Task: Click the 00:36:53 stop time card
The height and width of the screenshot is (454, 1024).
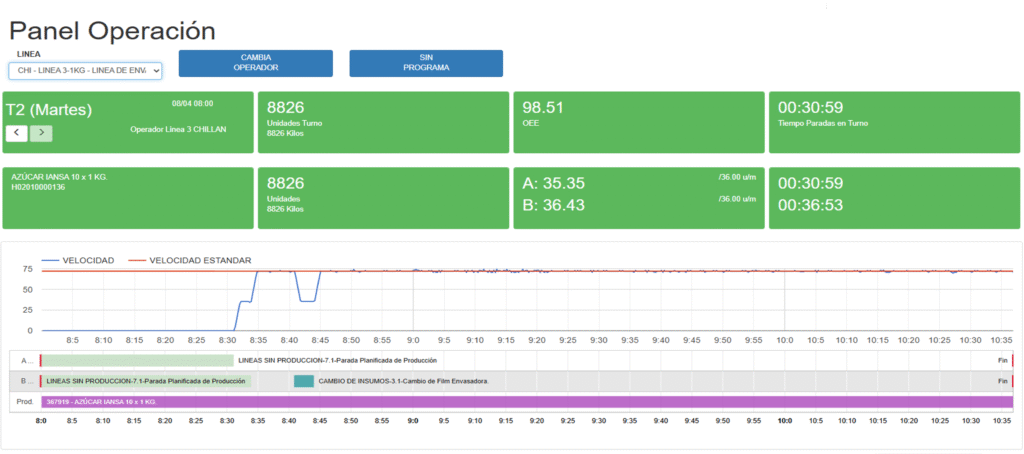Action: (893, 206)
